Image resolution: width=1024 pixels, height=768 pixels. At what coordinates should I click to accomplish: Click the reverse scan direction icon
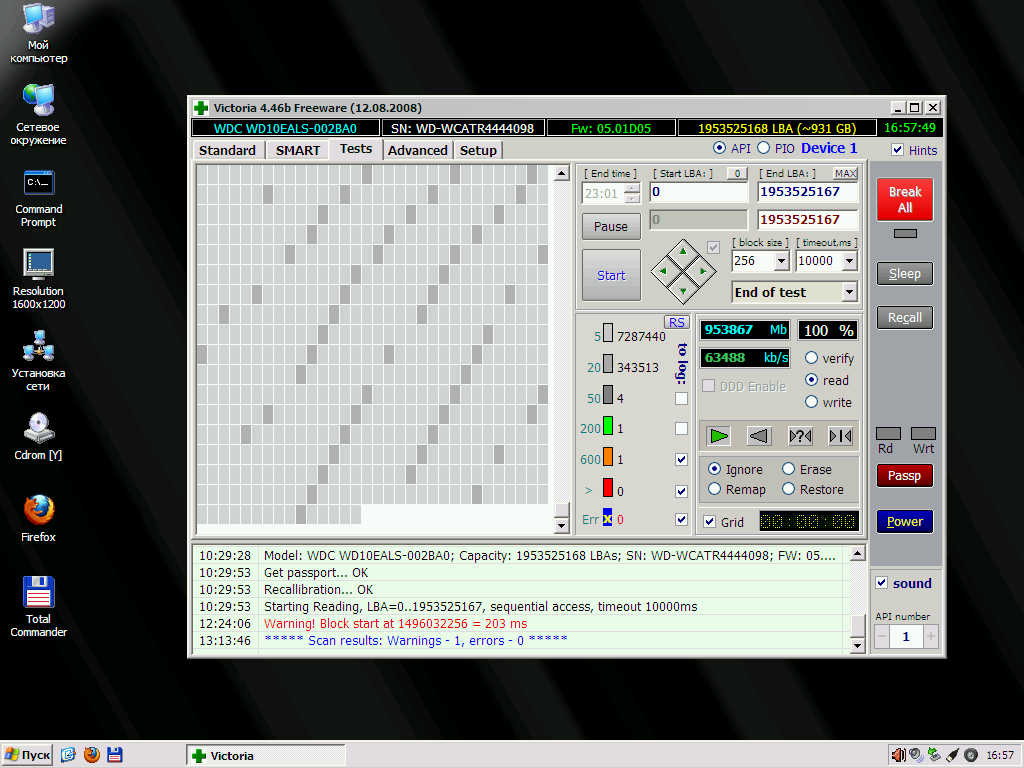pyautogui.click(x=759, y=435)
